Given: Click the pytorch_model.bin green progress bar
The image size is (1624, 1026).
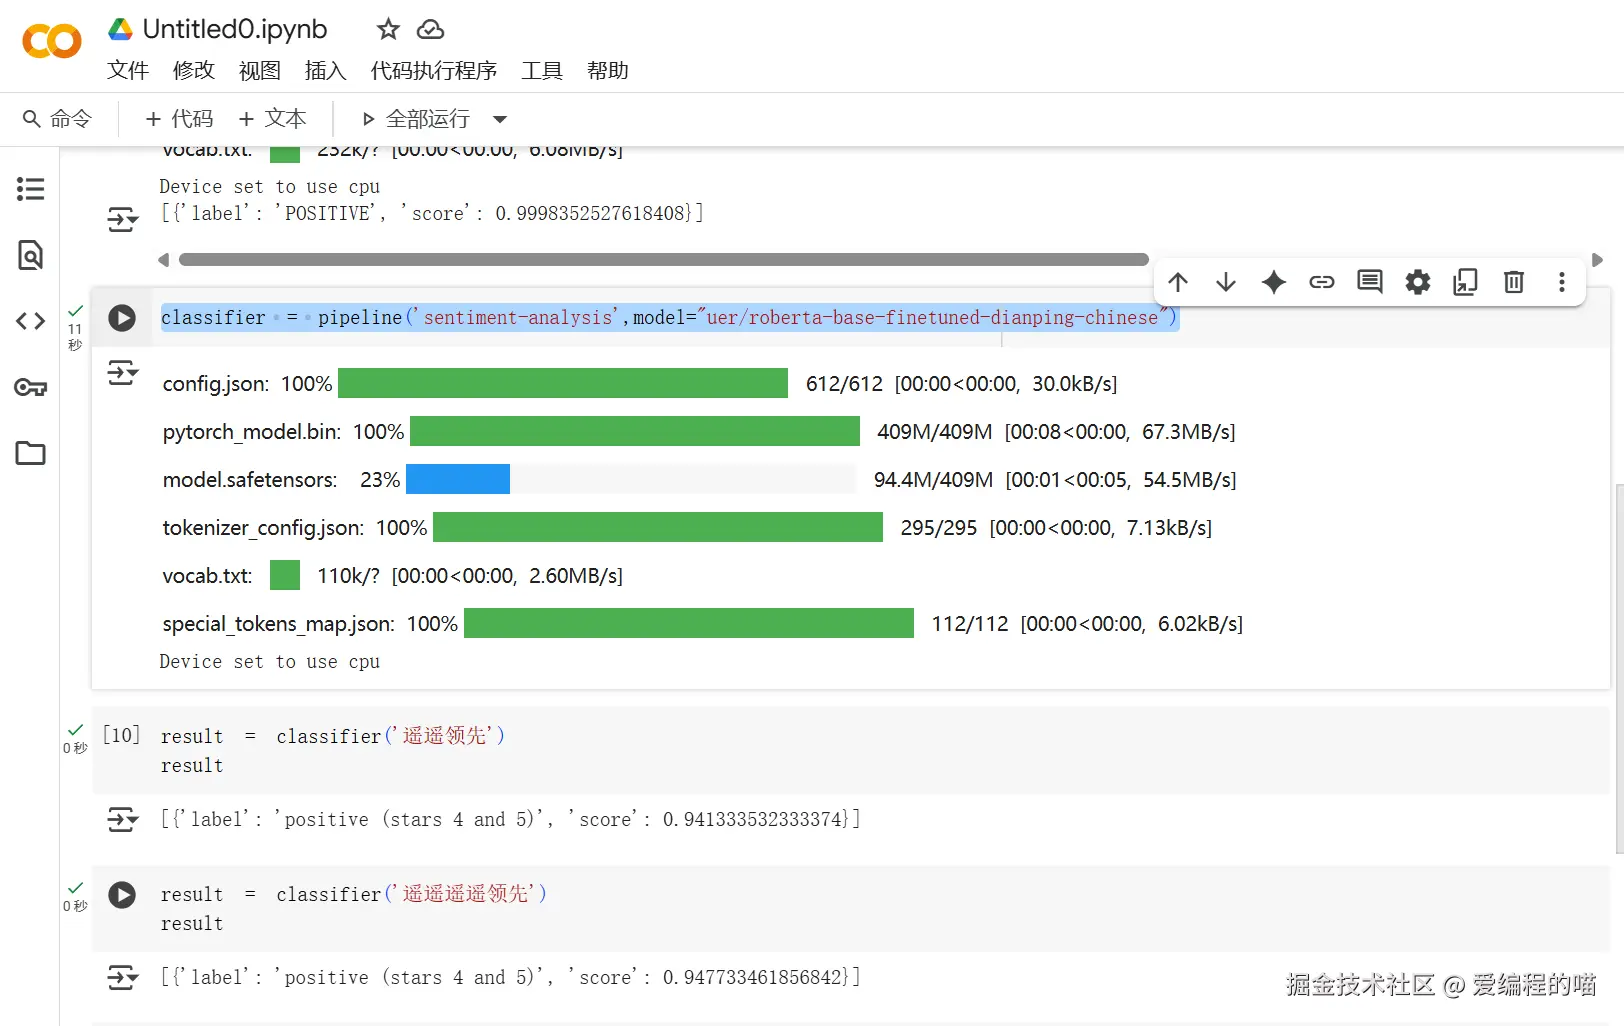Looking at the screenshot, I should [635, 431].
